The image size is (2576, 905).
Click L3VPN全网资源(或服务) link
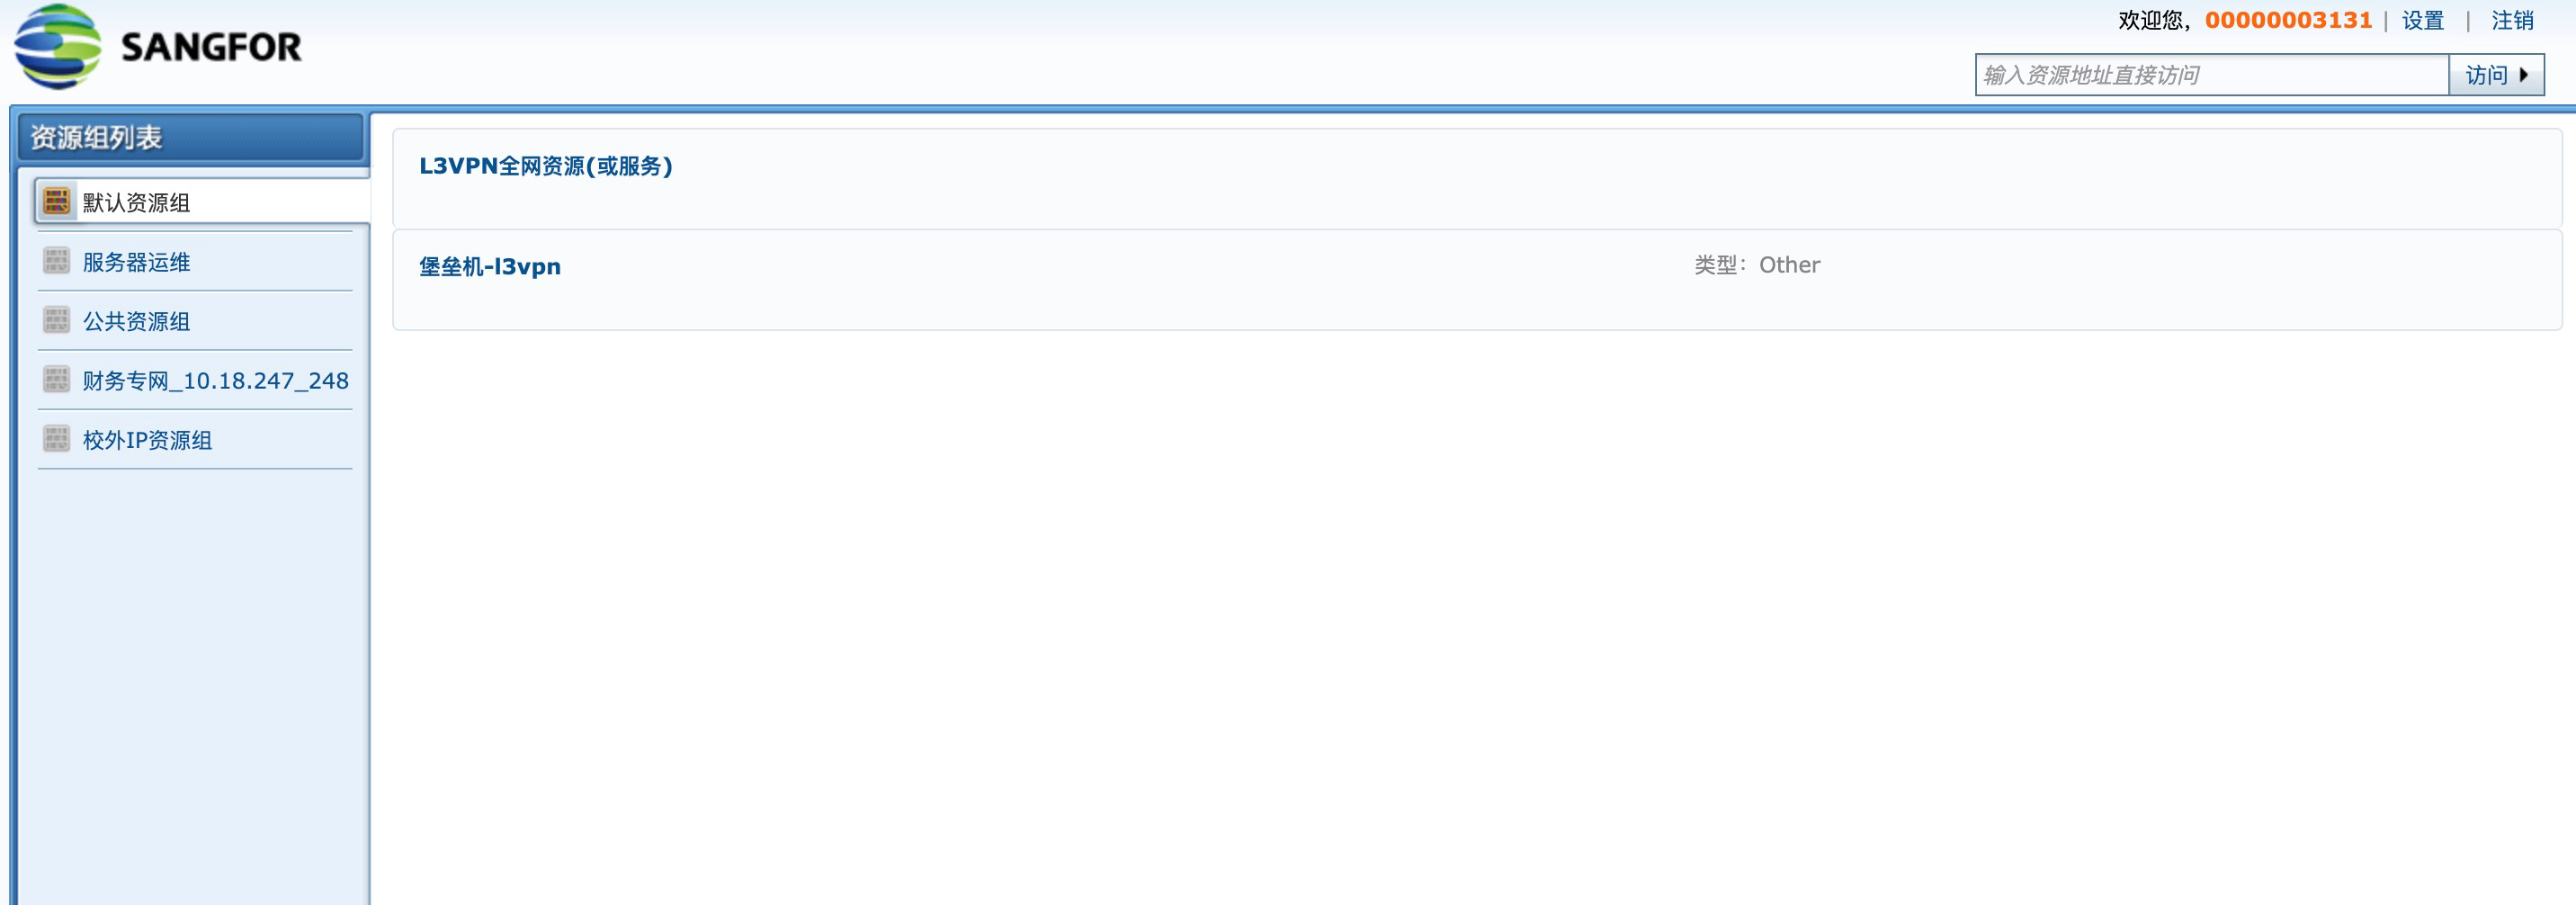click(x=546, y=166)
